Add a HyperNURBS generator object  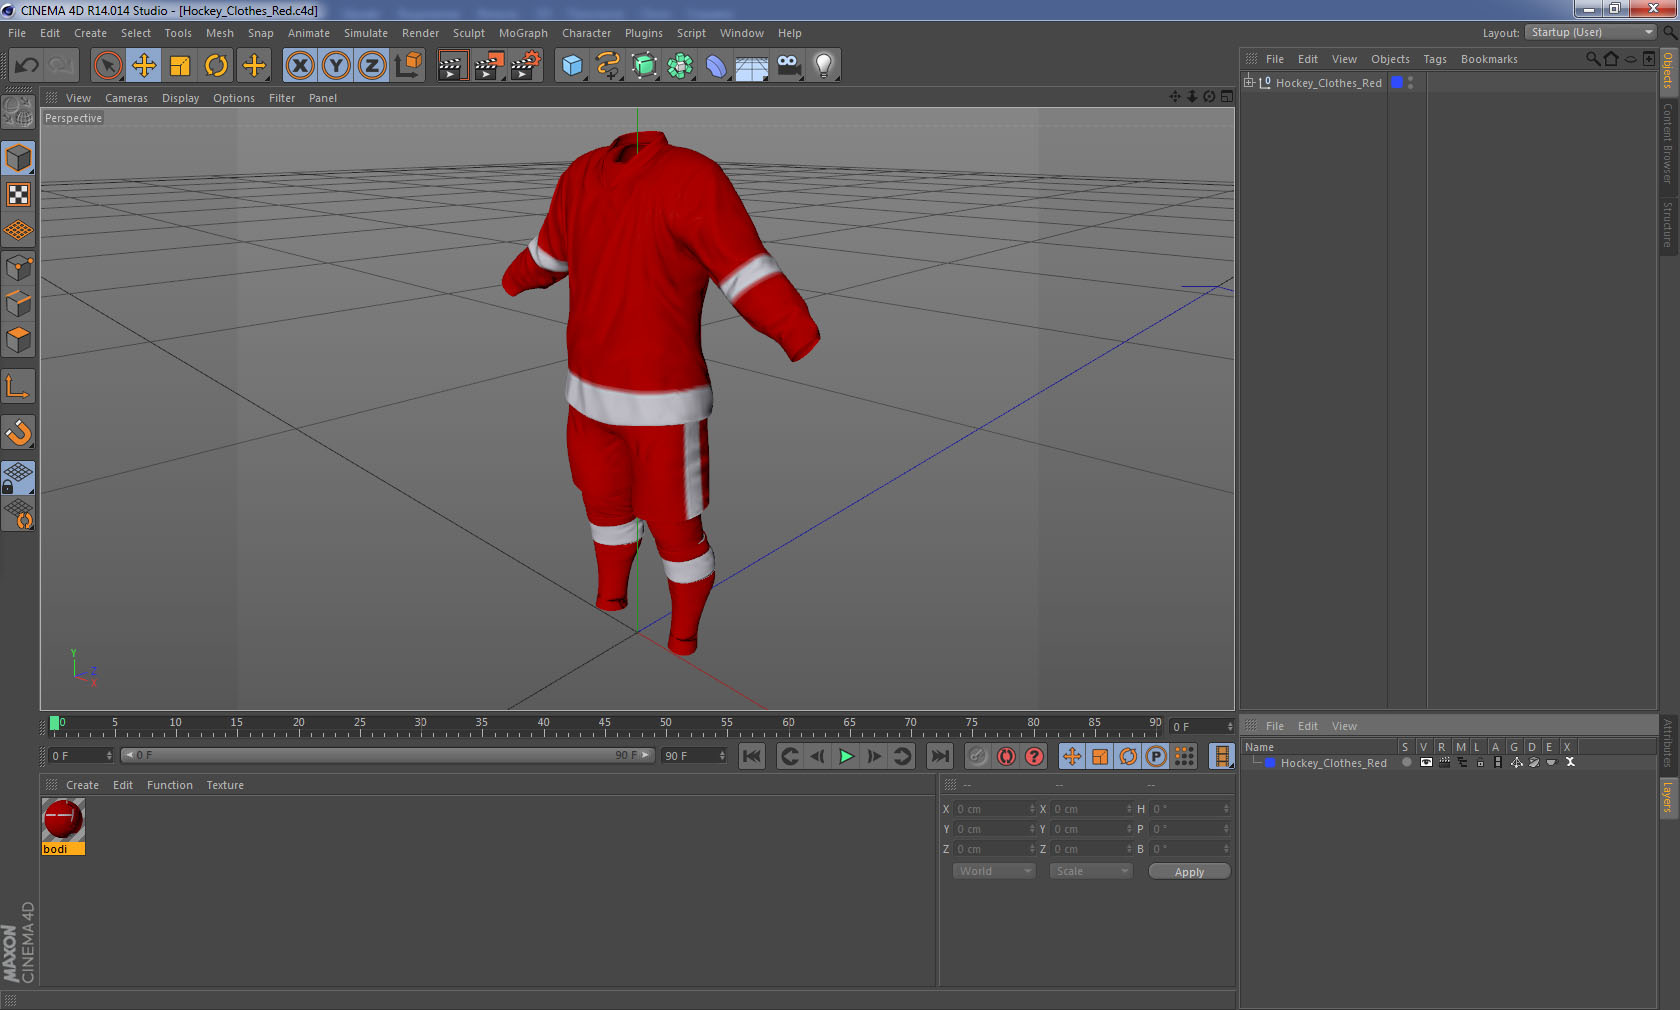pyautogui.click(x=644, y=66)
